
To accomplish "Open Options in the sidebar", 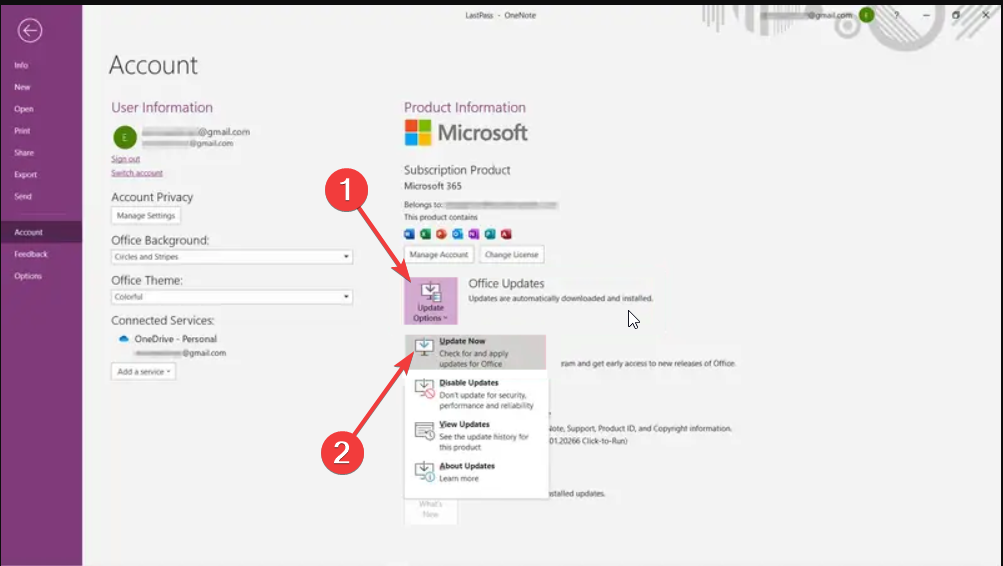I will (x=28, y=276).
